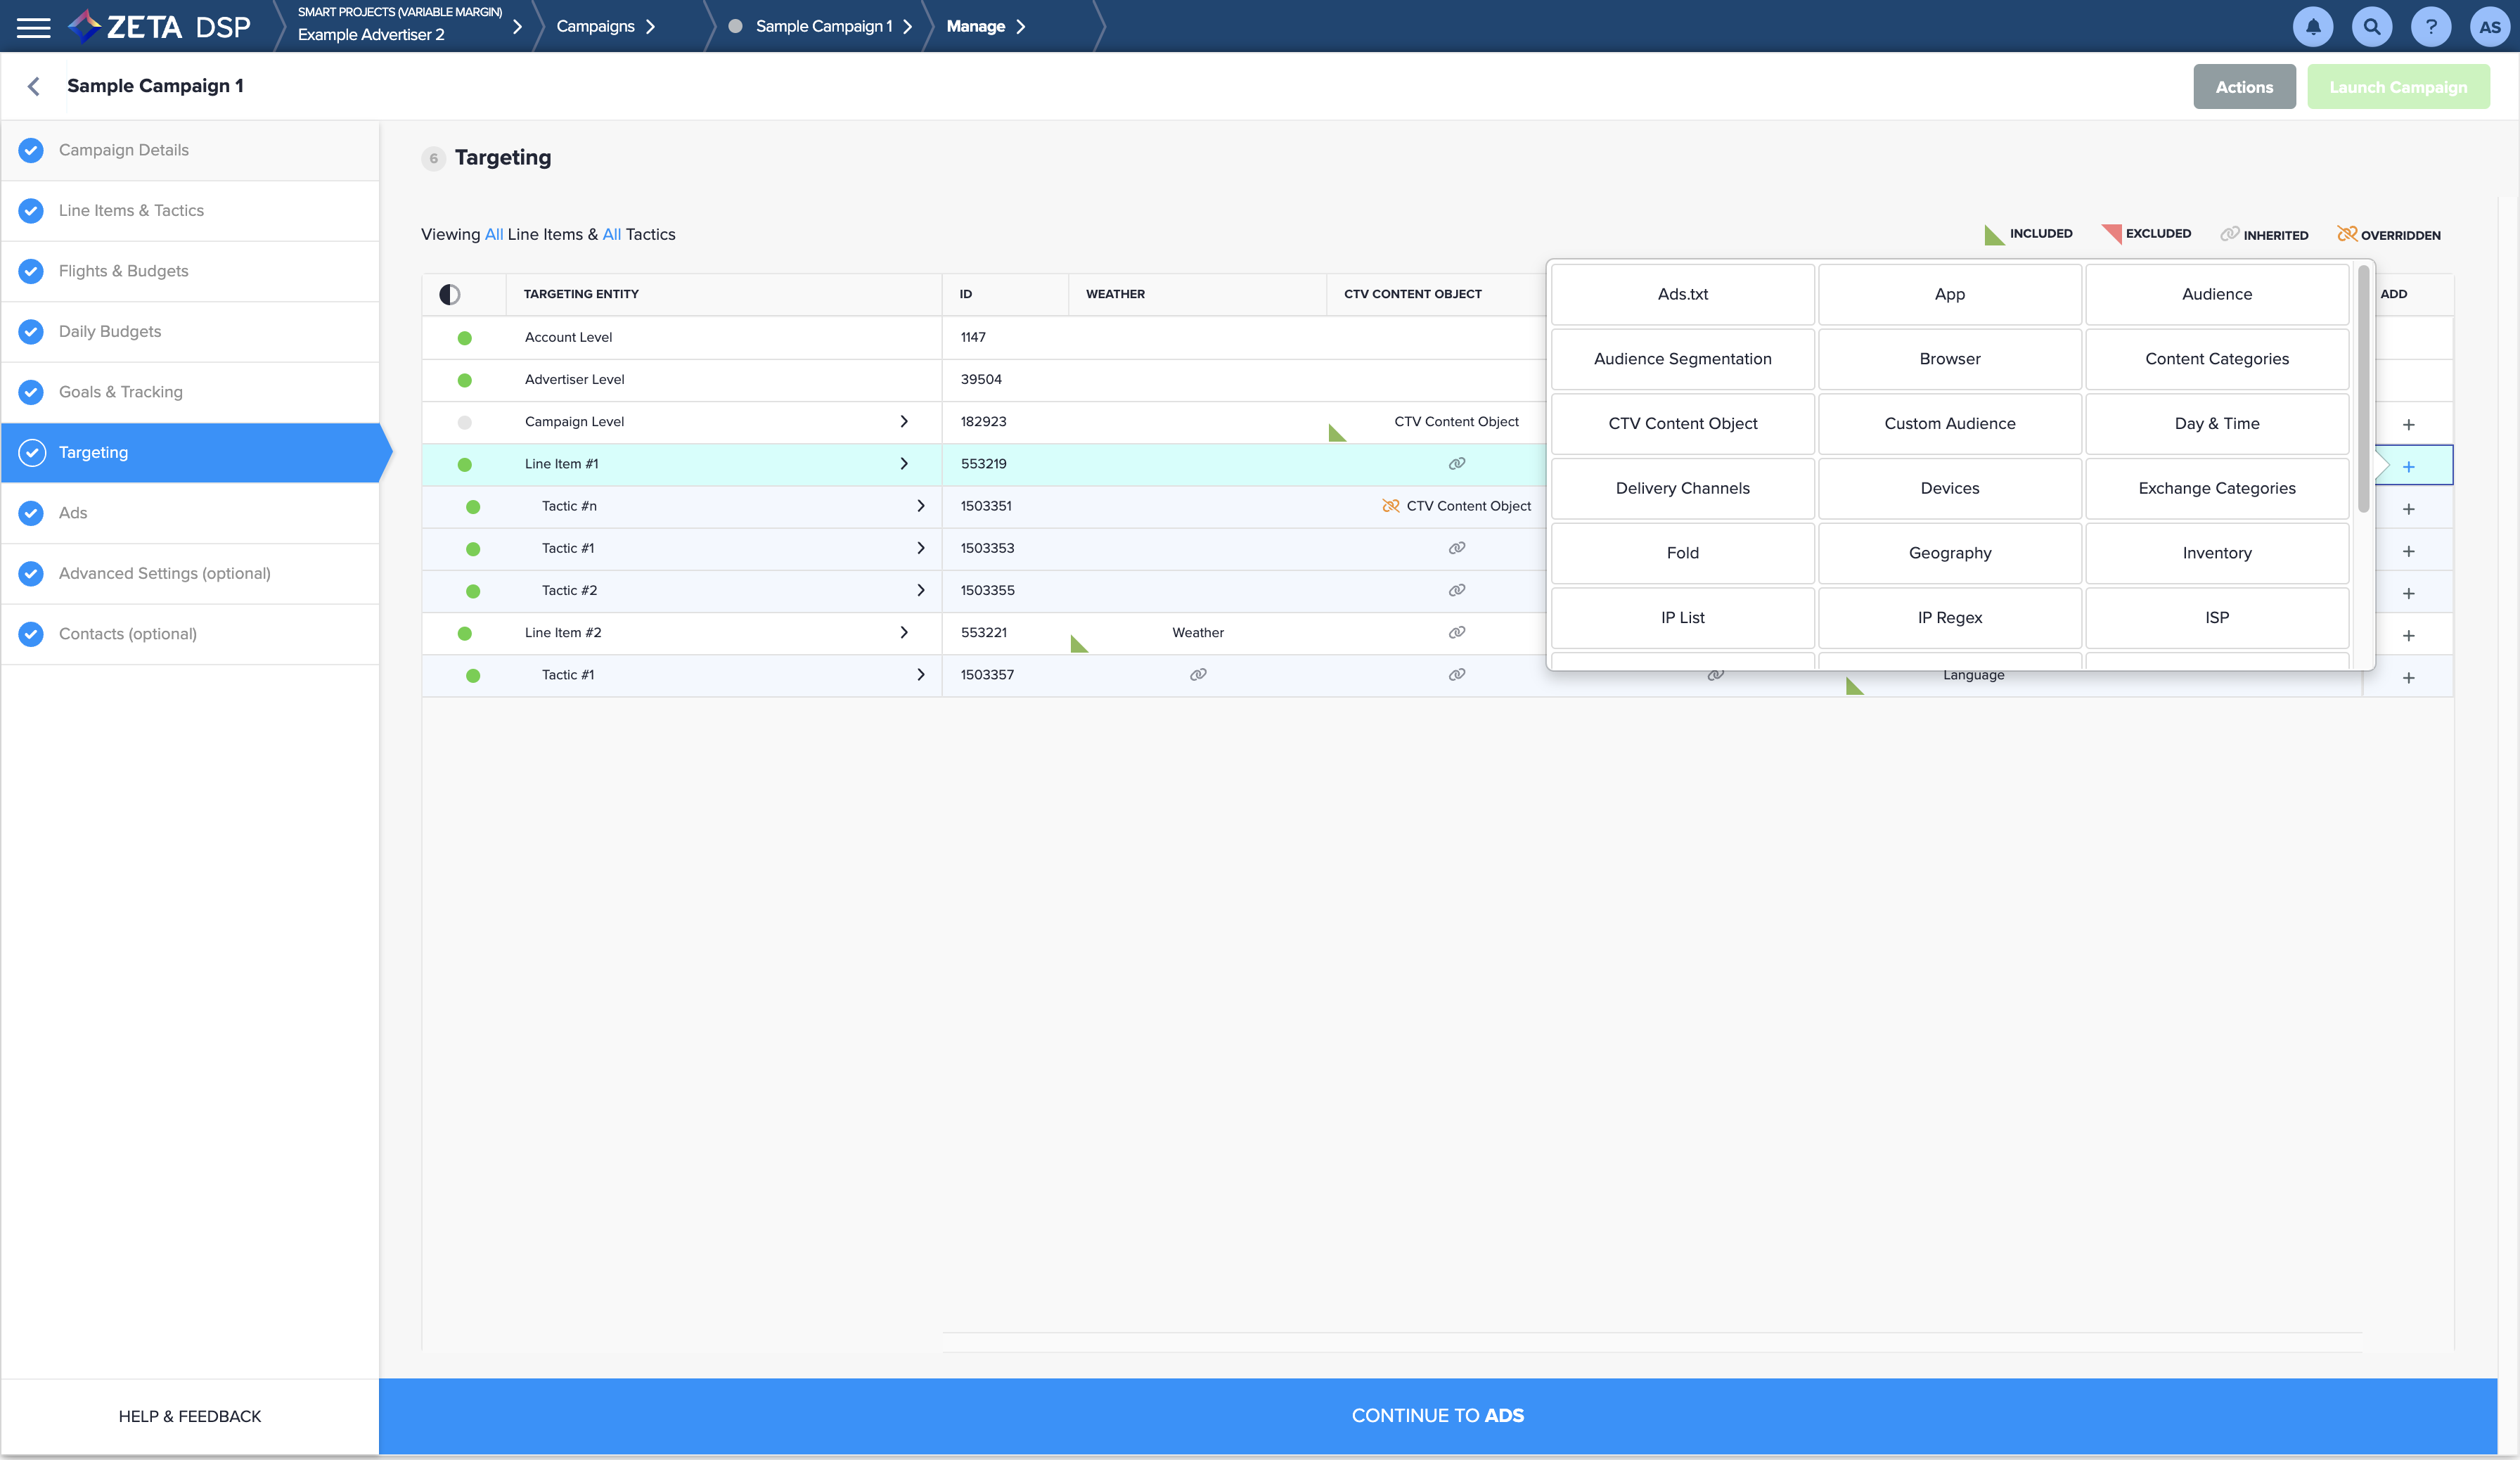Image resolution: width=2520 pixels, height=1460 pixels.
Task: Toggle the green status dot for Line Item #1
Action: tap(465, 464)
